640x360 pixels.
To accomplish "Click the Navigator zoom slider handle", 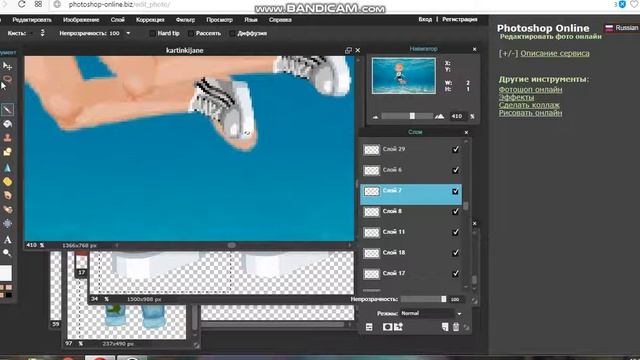I will click(x=412, y=116).
